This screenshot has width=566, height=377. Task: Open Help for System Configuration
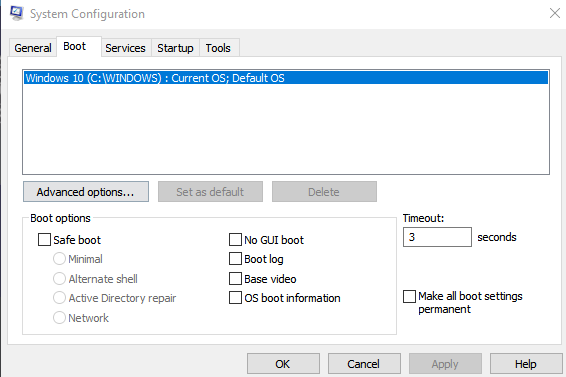pos(526,364)
